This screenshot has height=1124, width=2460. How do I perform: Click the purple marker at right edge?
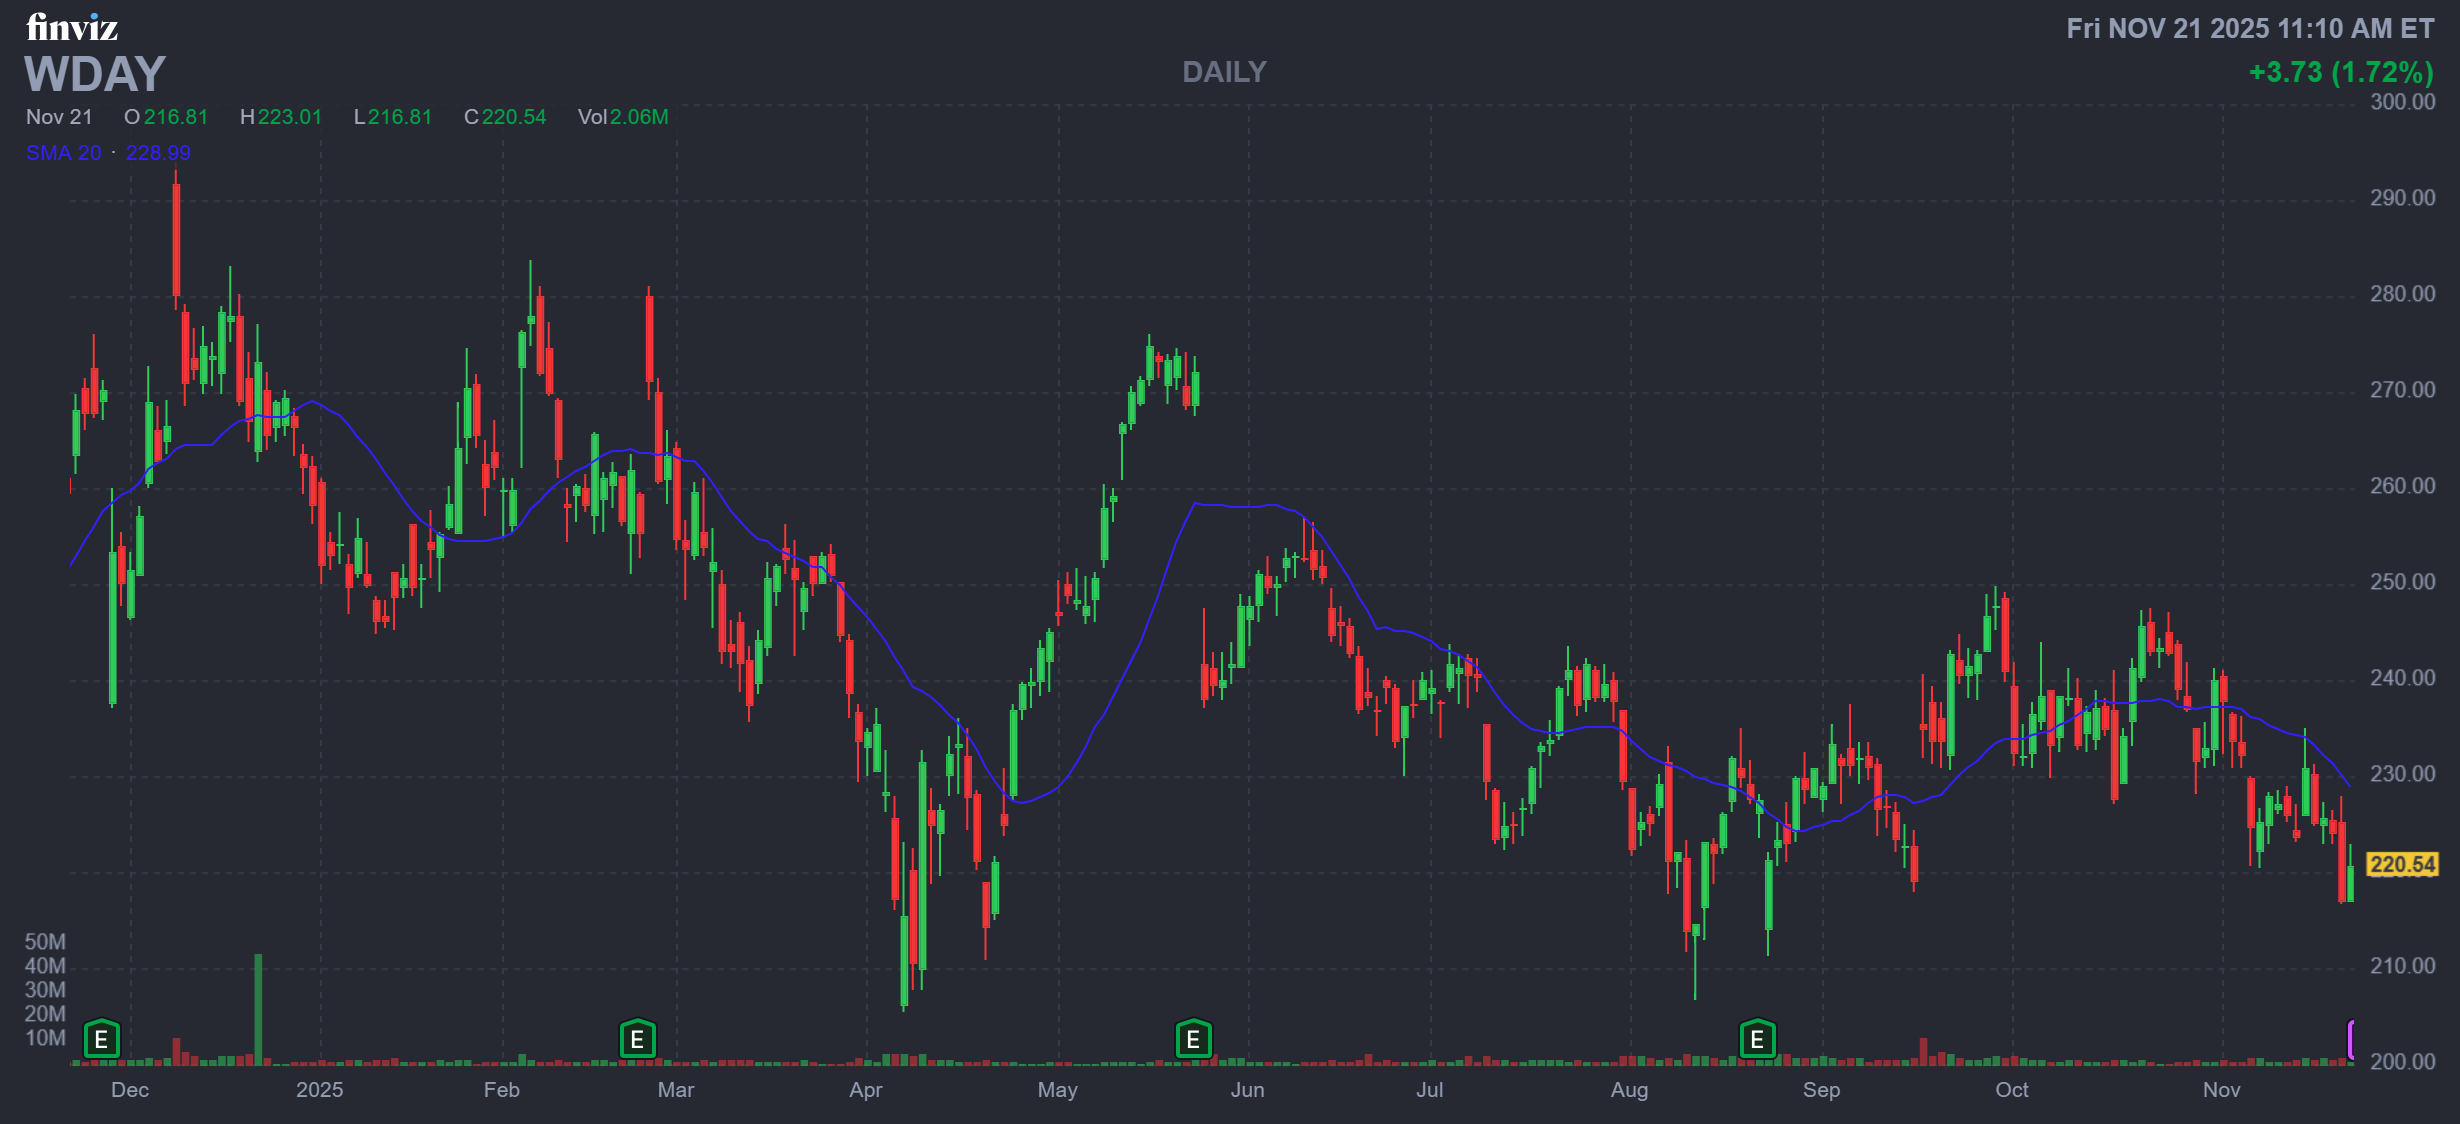tap(2350, 1040)
